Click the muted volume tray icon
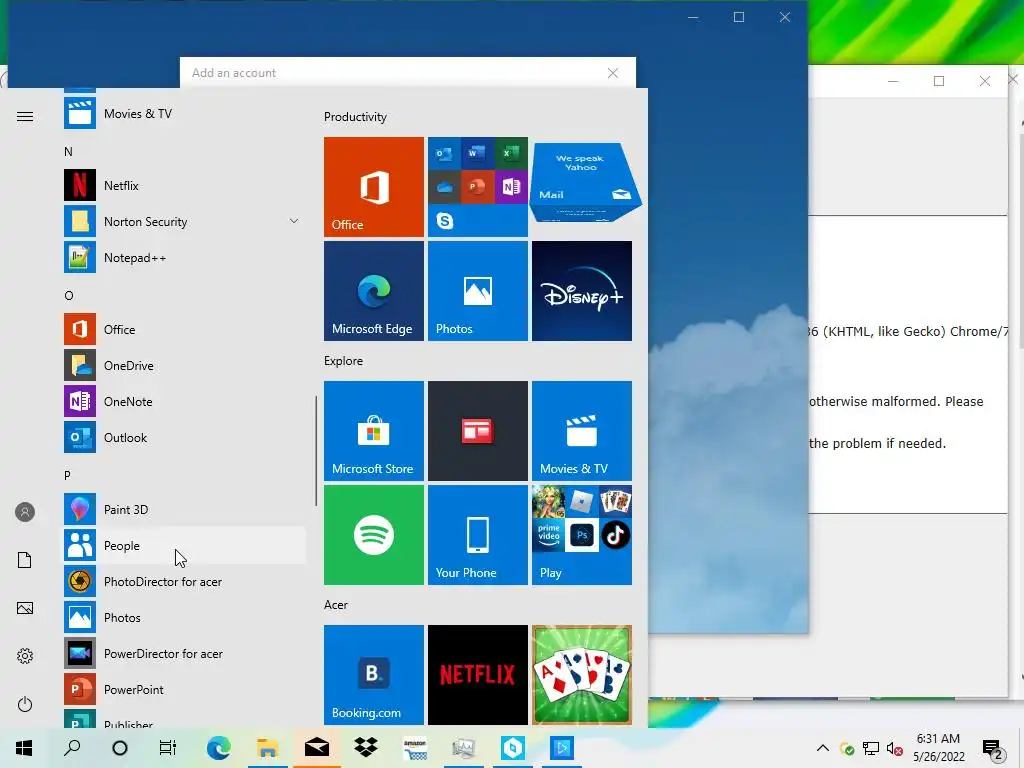The height and width of the screenshot is (768, 1024). point(894,749)
